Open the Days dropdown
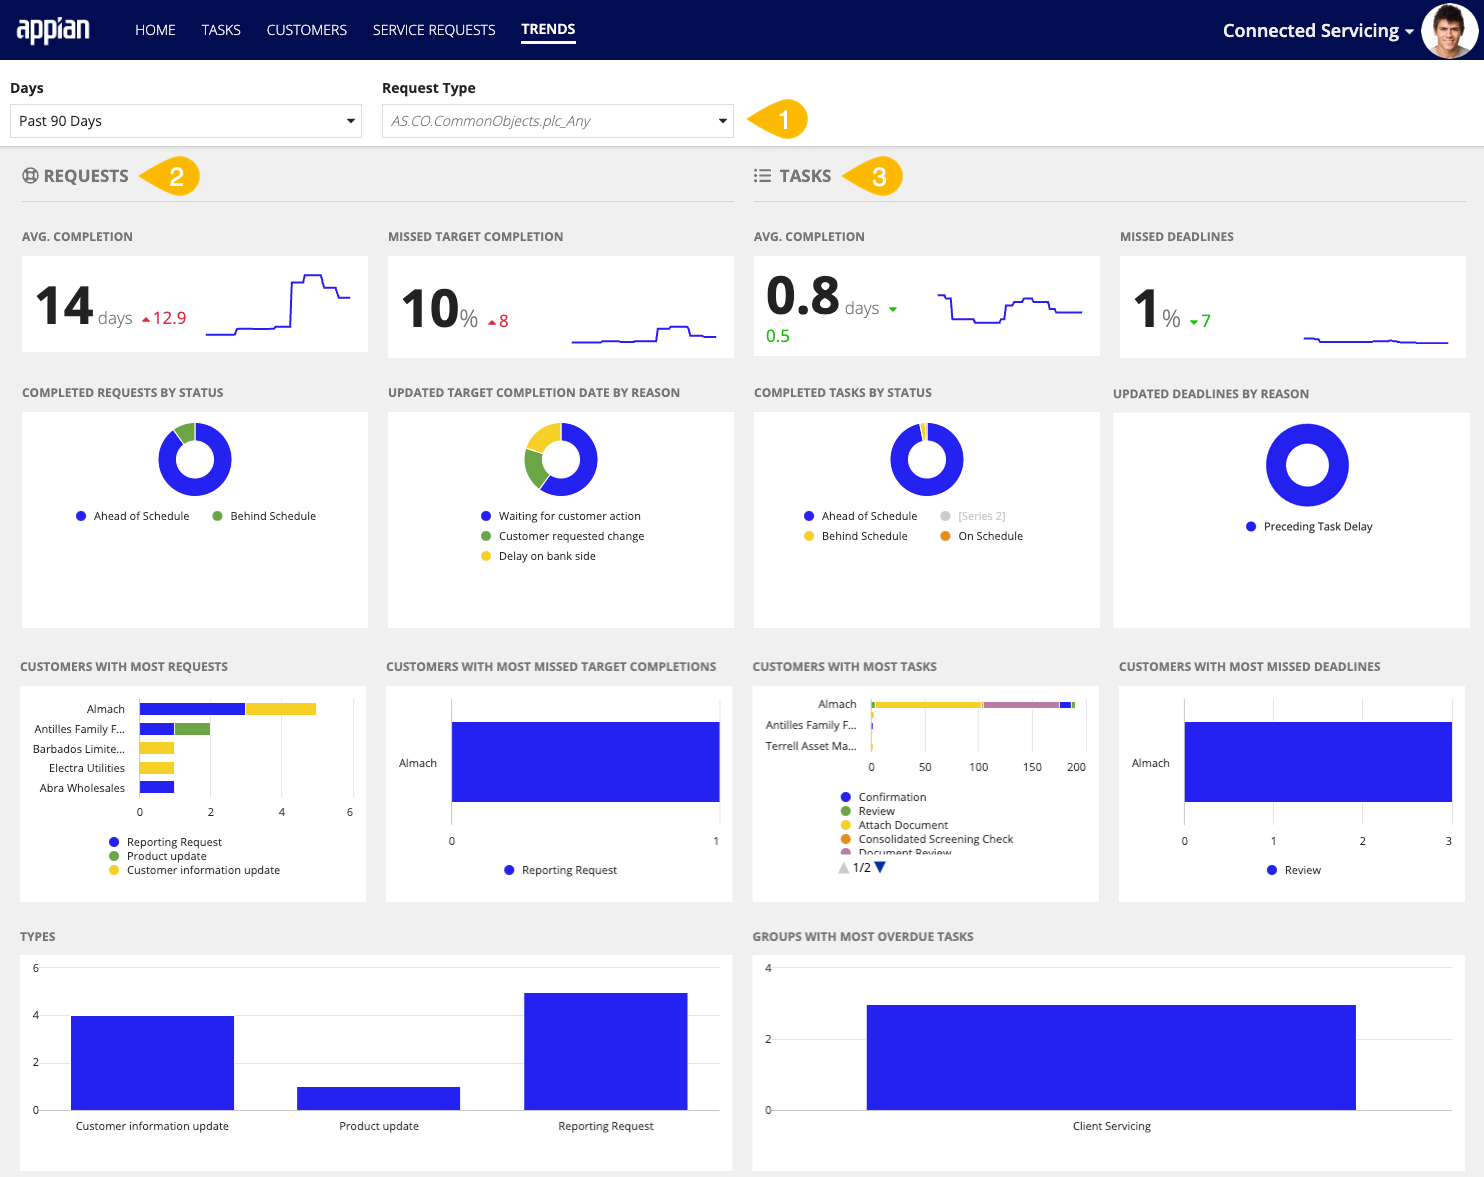This screenshot has height=1177, width=1484. coord(186,121)
